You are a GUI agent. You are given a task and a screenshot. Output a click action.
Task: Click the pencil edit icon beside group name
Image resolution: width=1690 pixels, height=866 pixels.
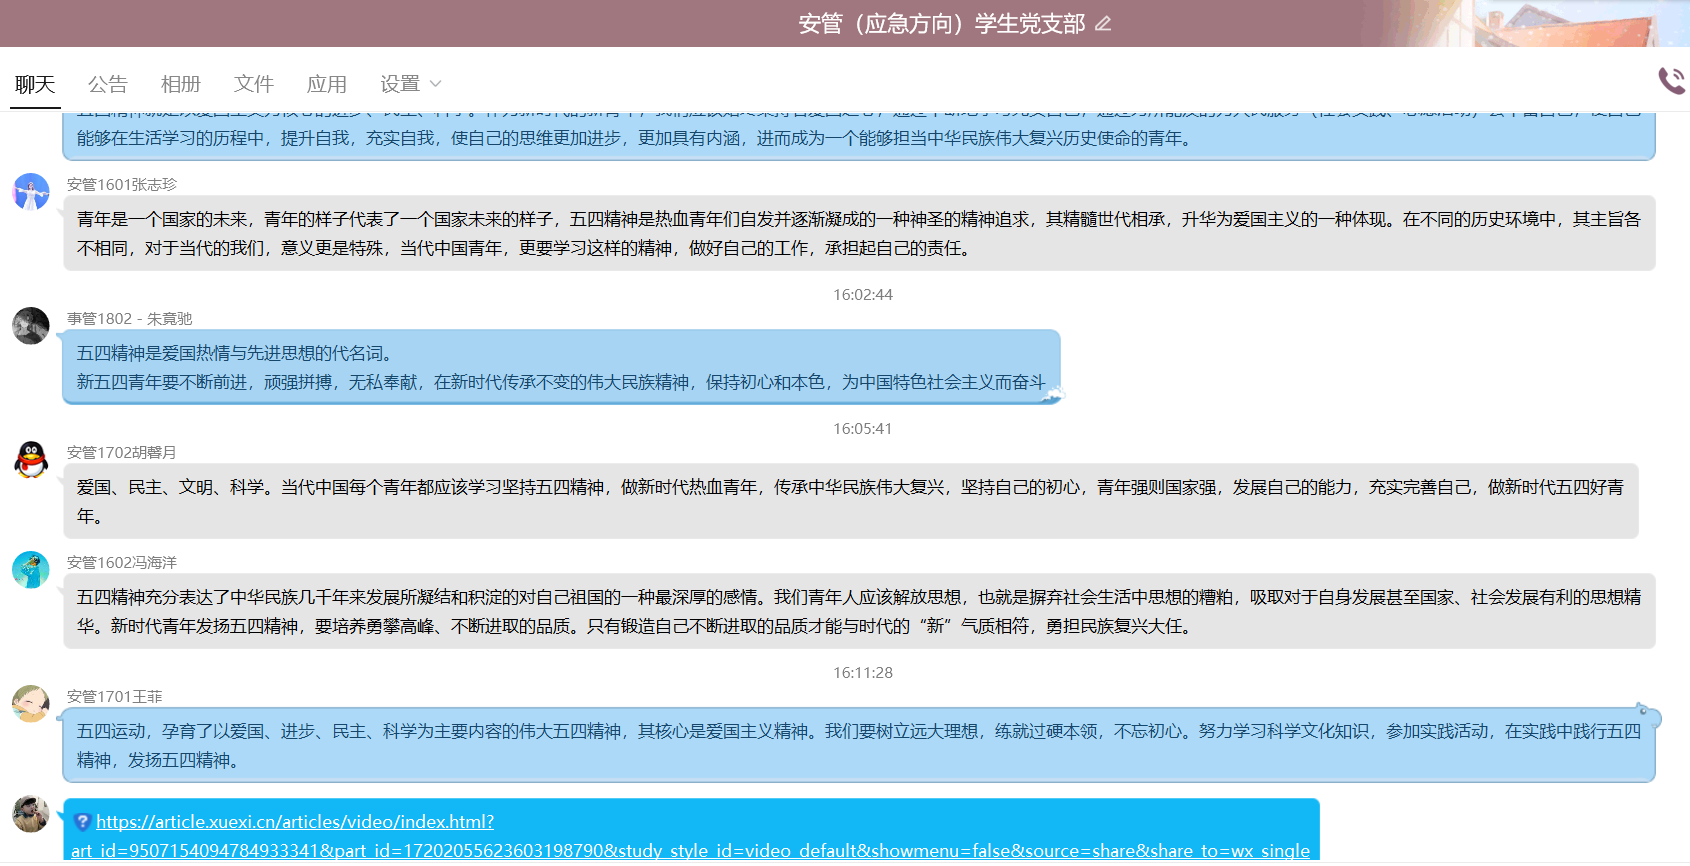pos(1103,24)
